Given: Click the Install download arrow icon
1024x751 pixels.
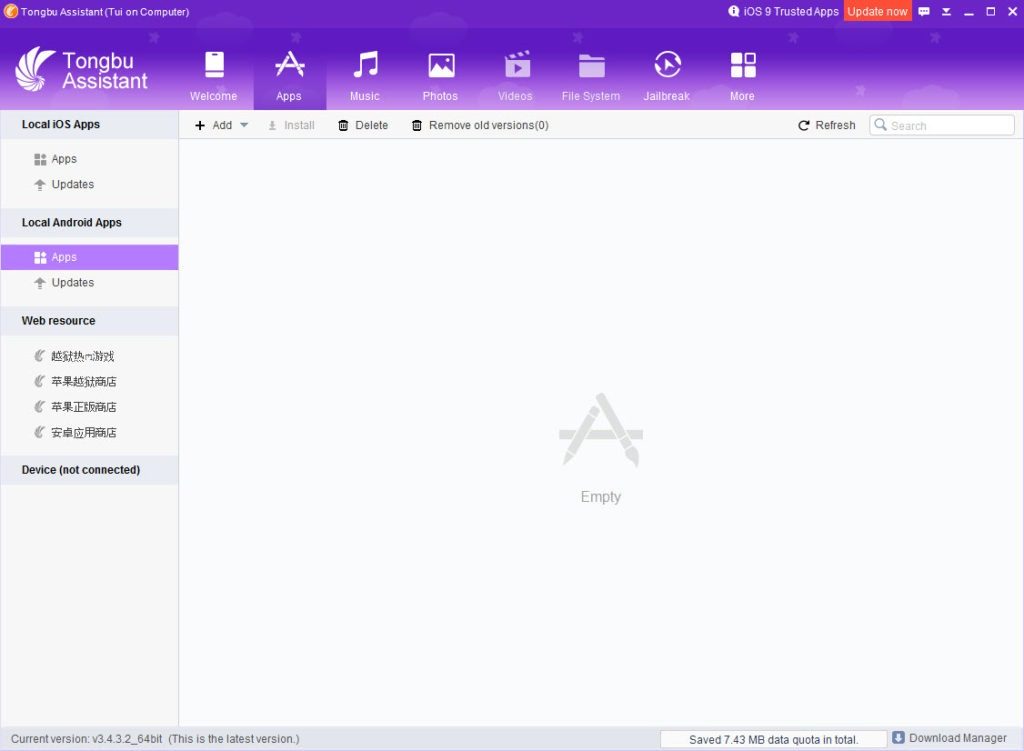Looking at the screenshot, I should pos(272,125).
